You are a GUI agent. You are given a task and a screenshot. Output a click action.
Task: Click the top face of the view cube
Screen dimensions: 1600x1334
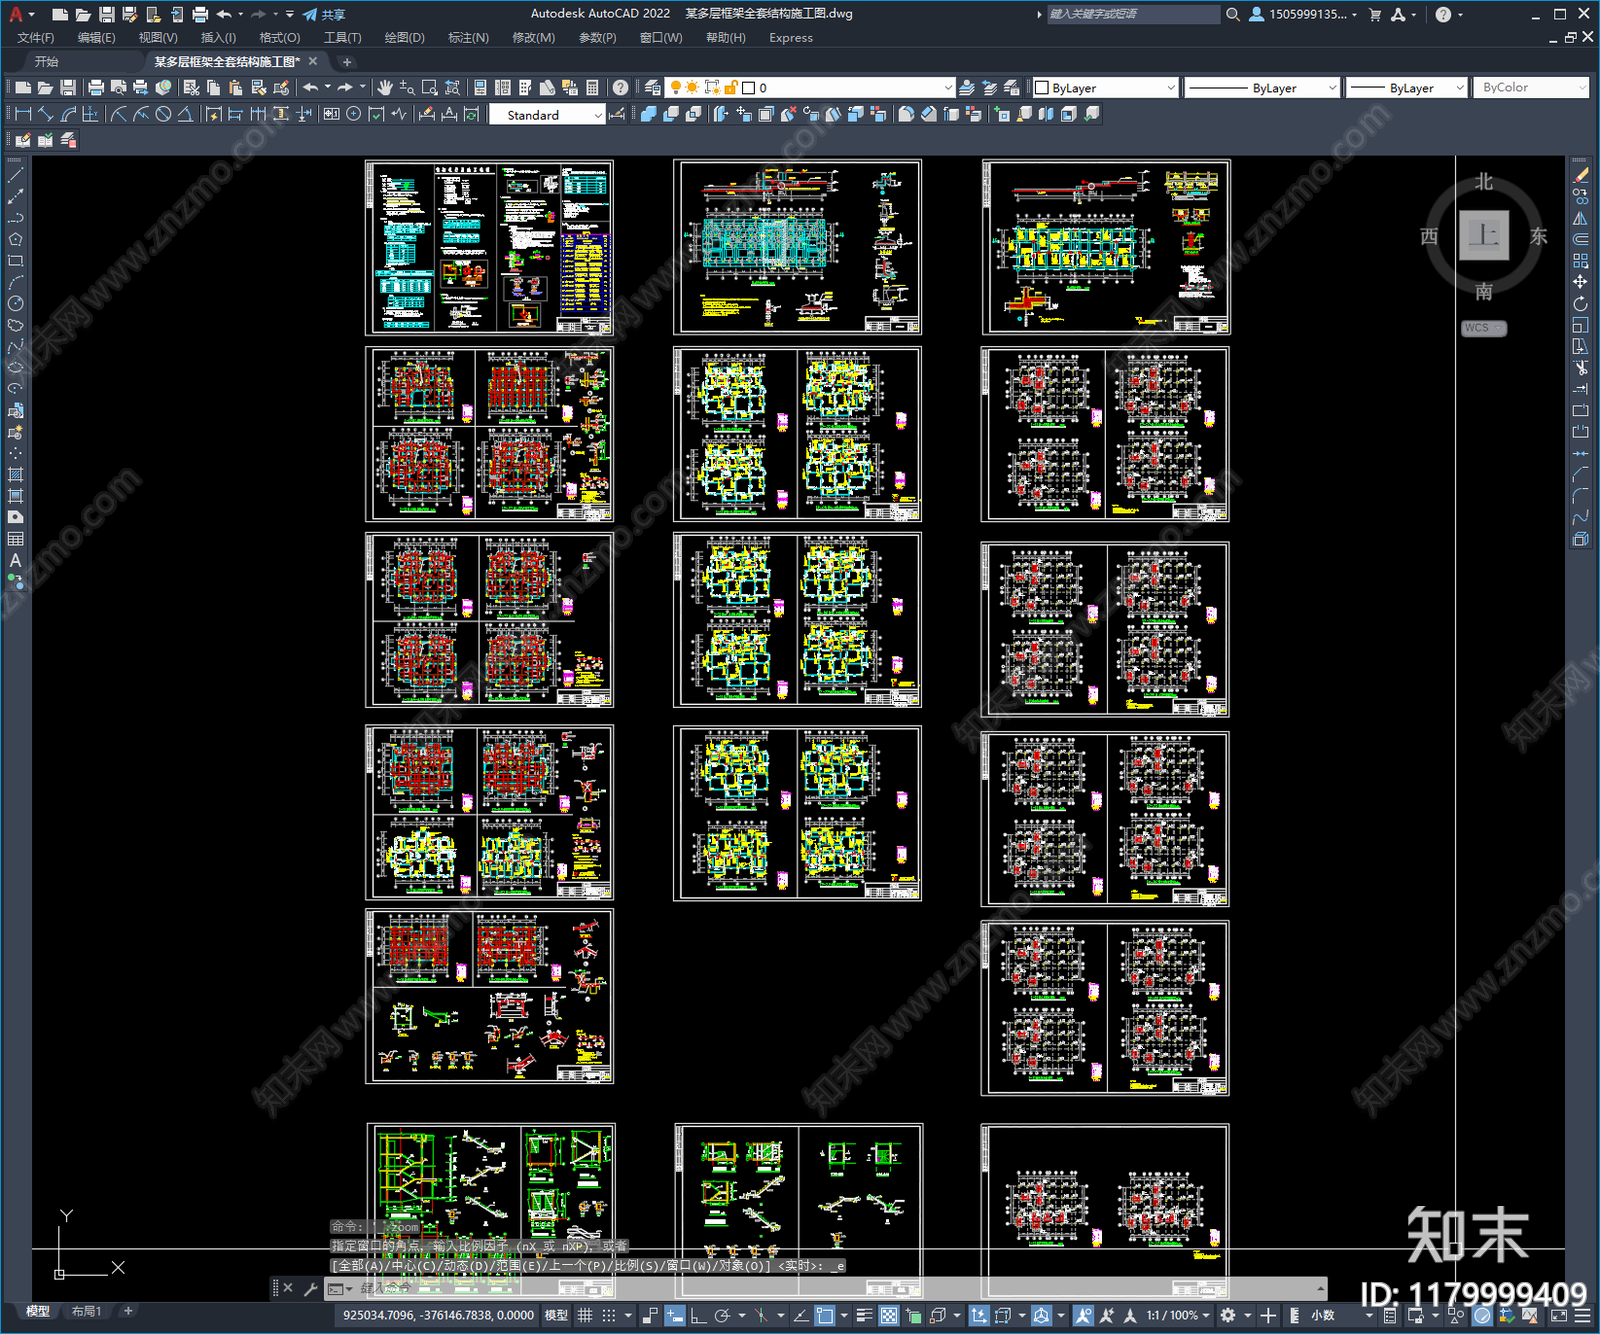[1484, 236]
